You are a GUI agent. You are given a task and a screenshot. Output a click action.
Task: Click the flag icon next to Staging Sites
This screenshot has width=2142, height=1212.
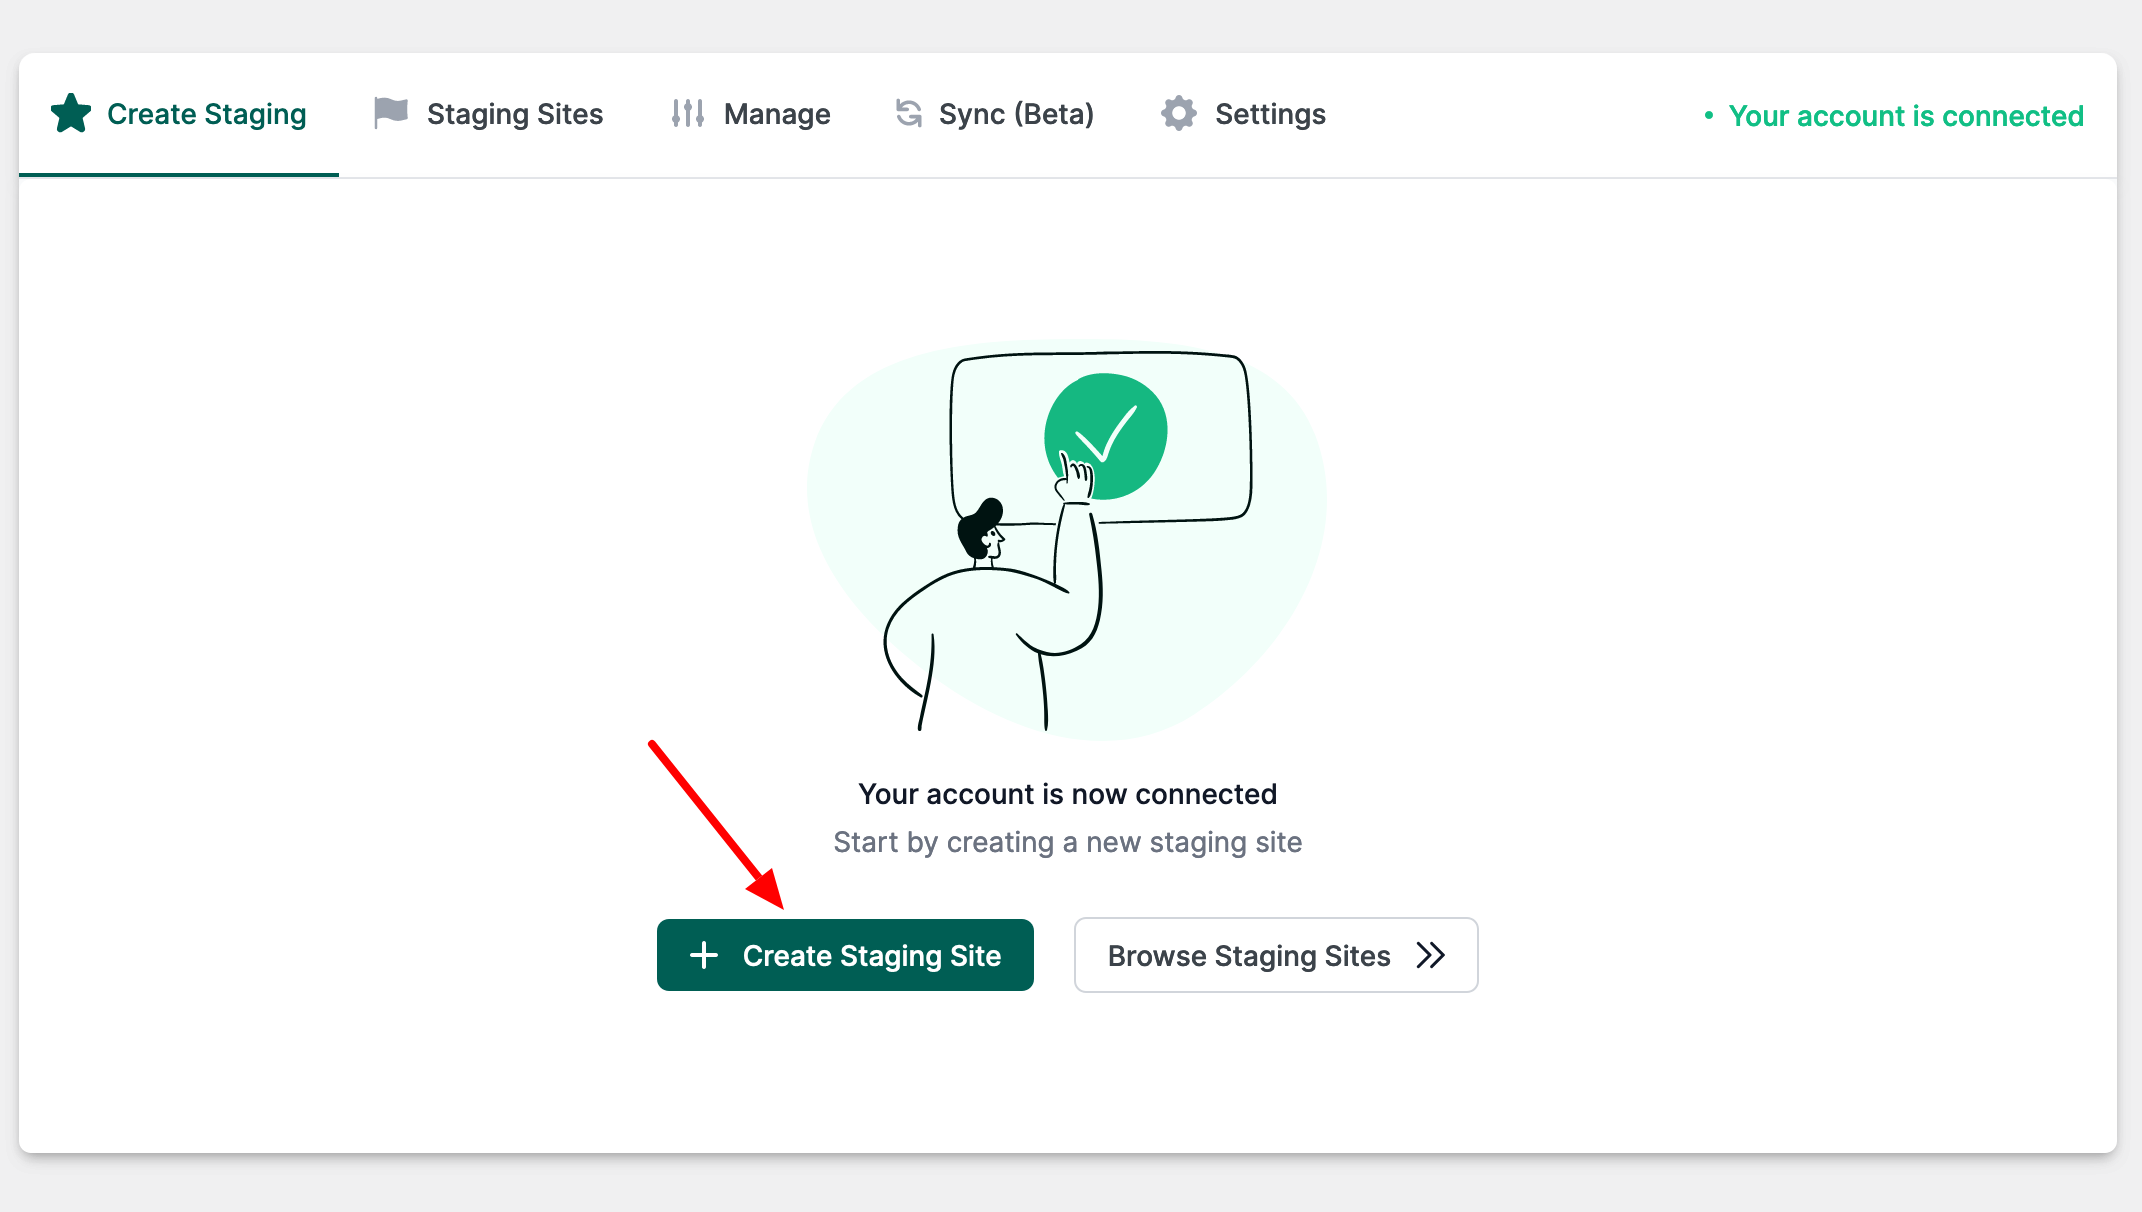tap(390, 112)
